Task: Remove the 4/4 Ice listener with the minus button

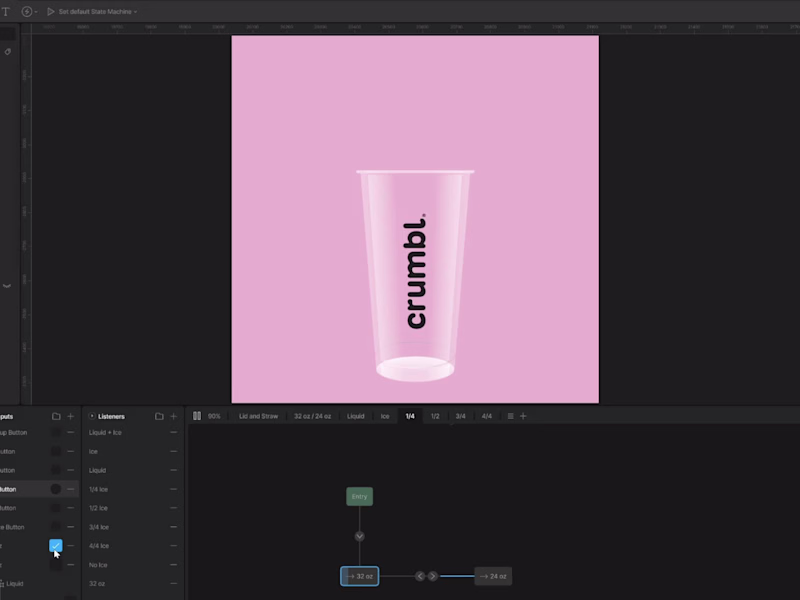Action: point(172,546)
